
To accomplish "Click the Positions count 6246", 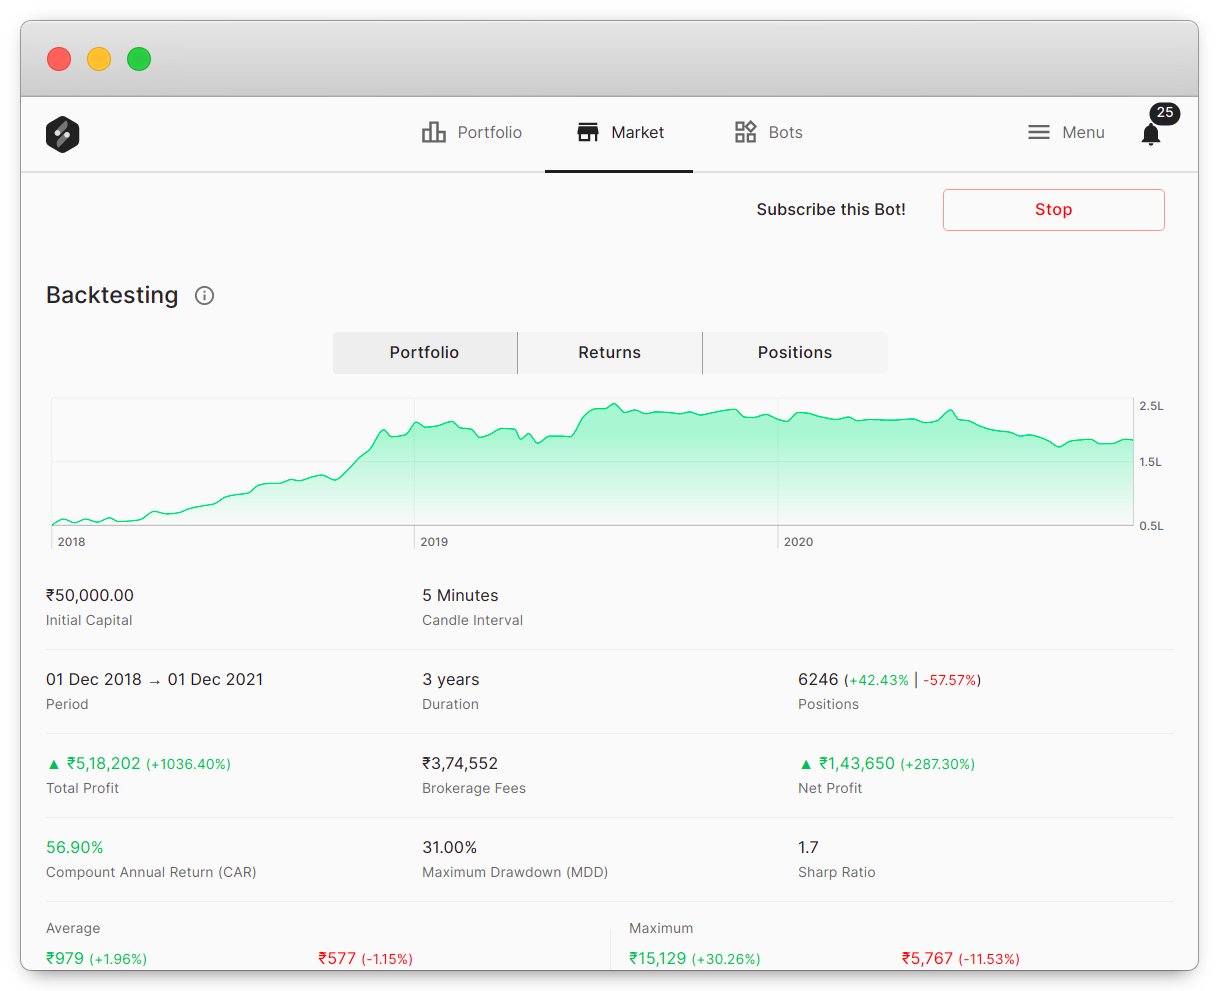I will click(x=818, y=679).
